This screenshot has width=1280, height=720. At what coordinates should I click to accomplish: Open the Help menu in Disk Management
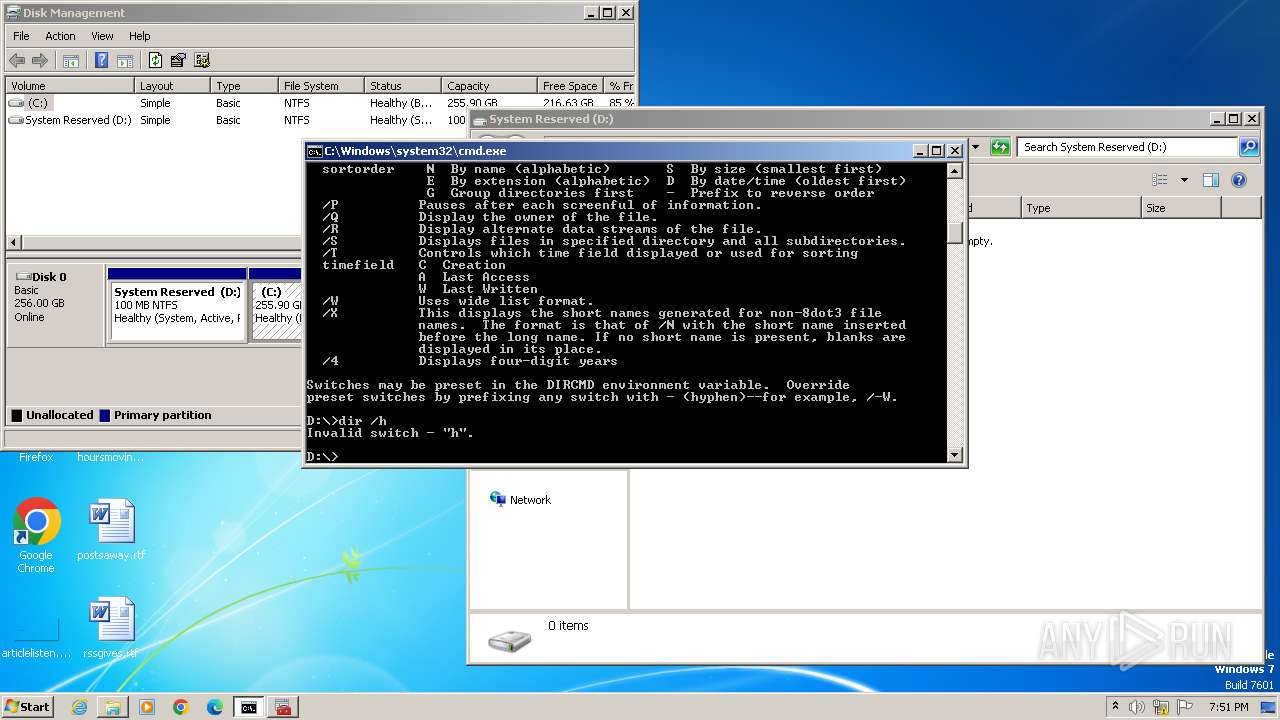click(140, 36)
